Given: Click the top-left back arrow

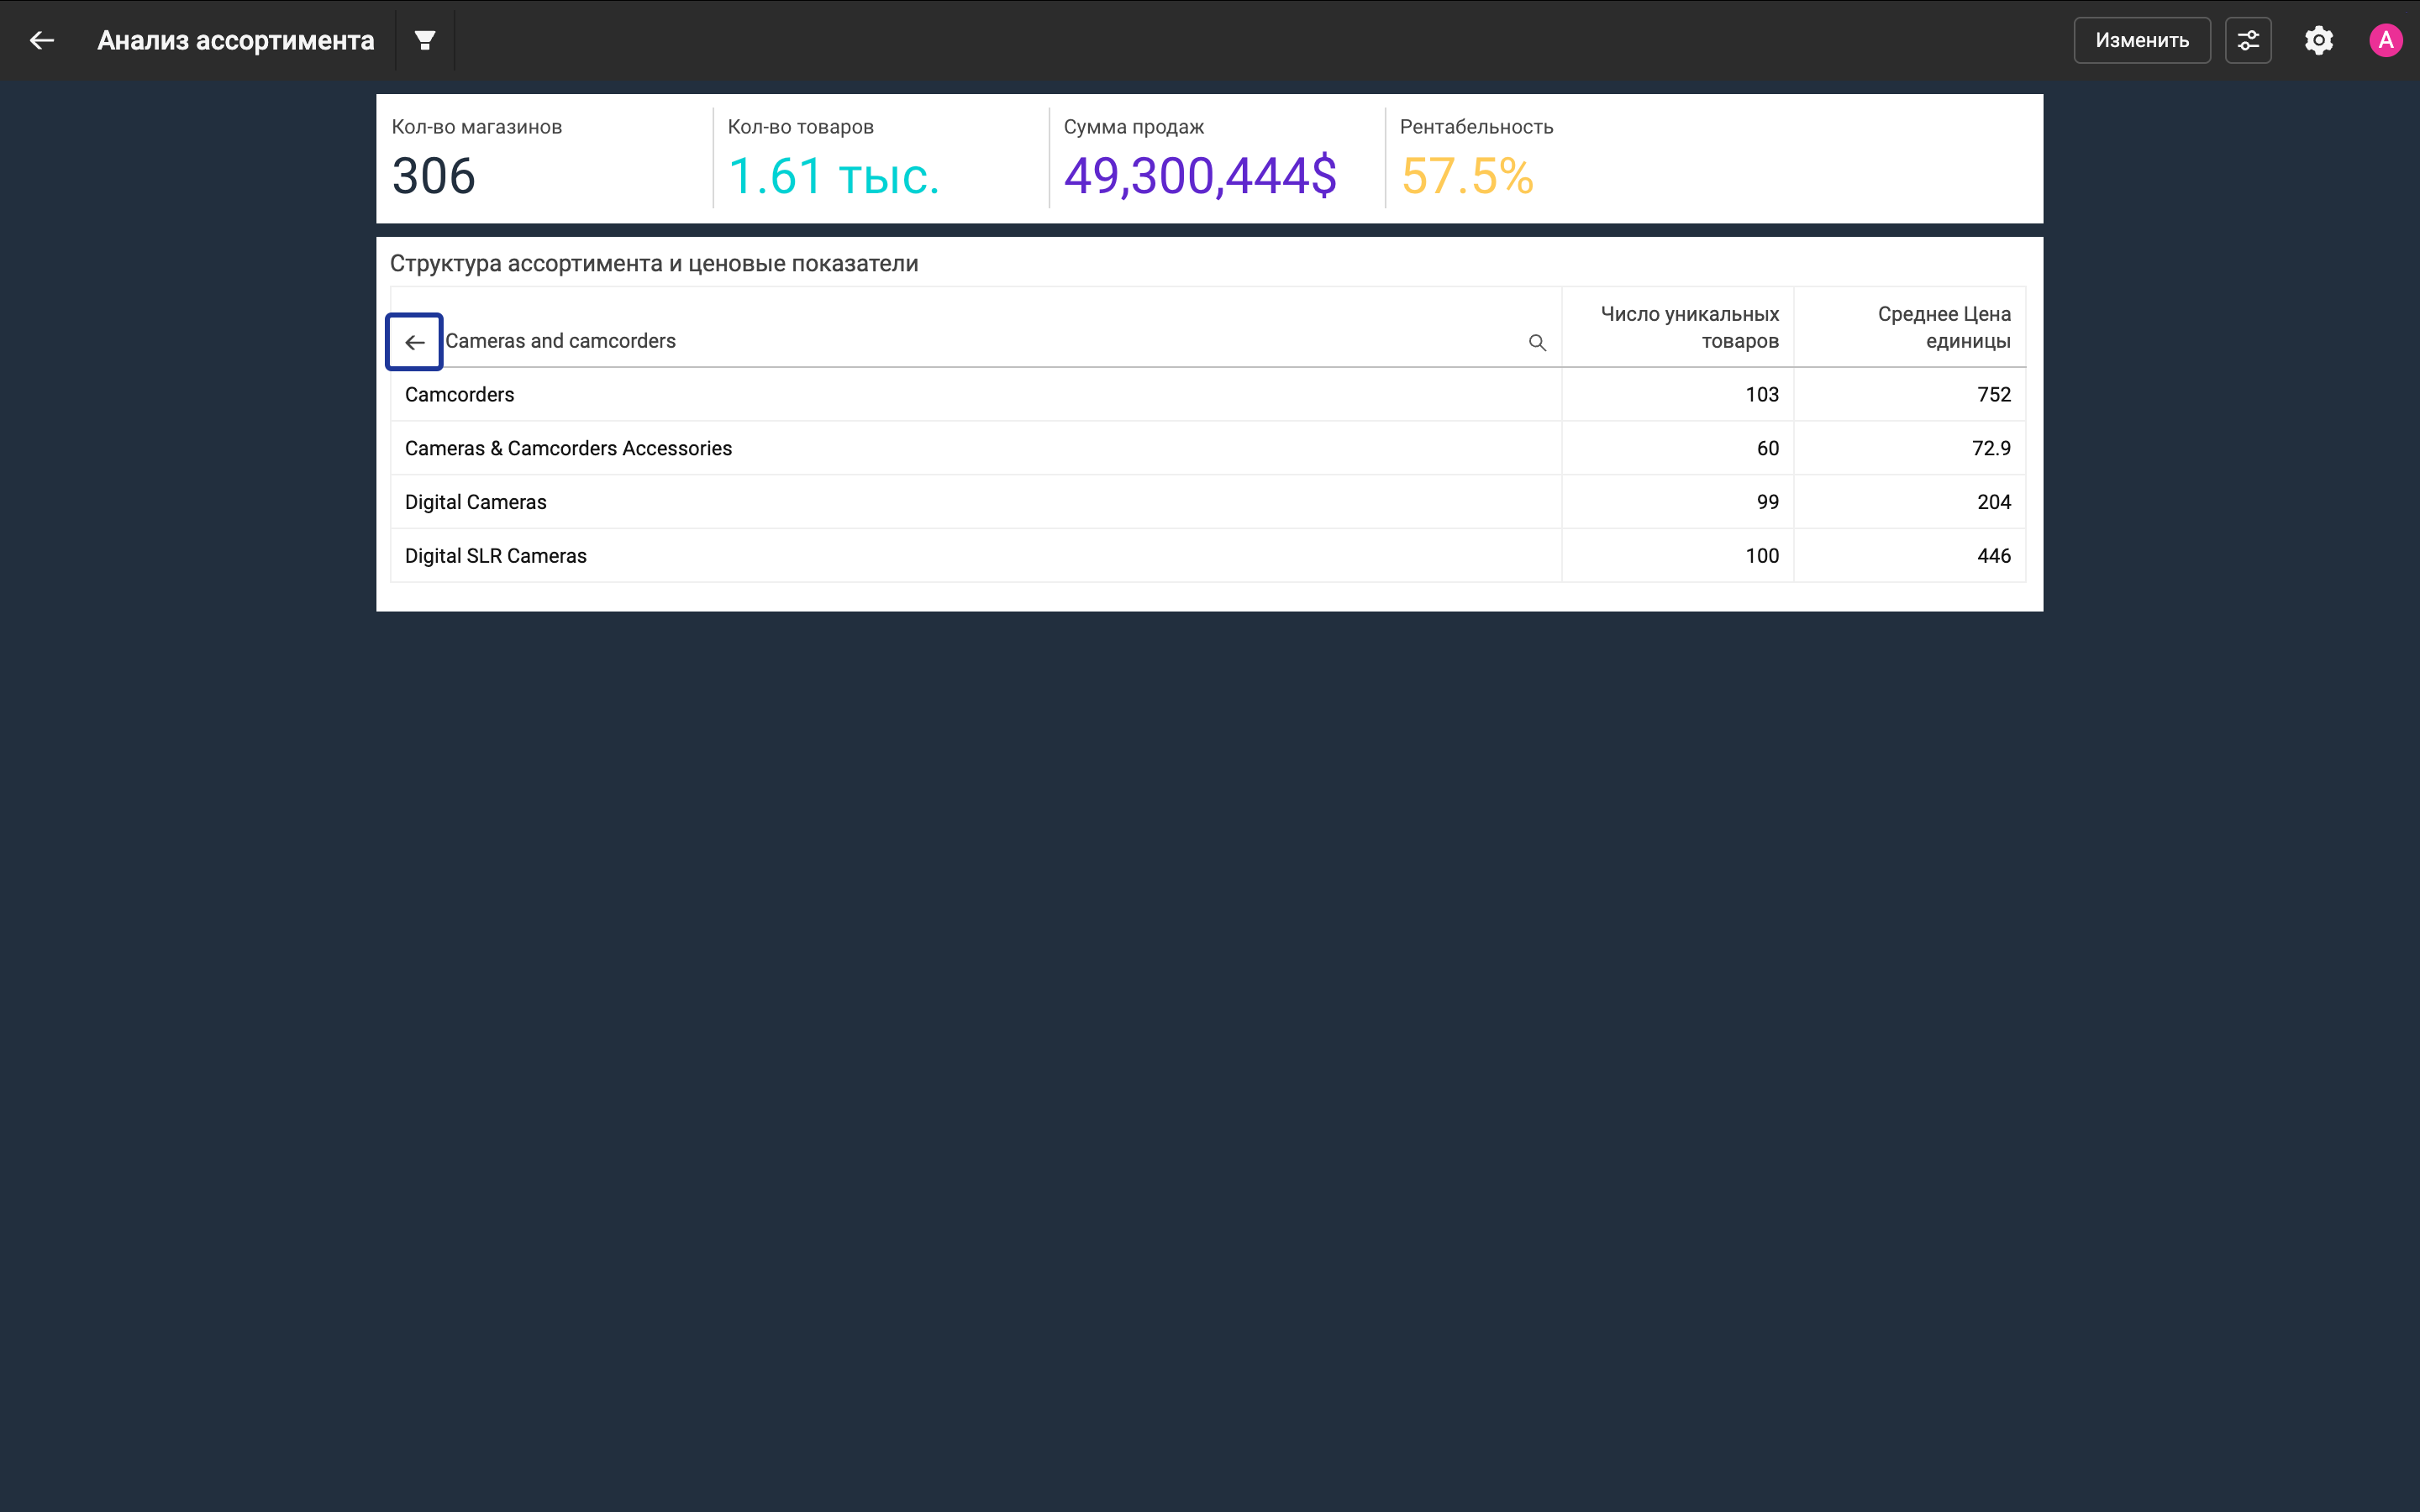Looking at the screenshot, I should 41,40.
